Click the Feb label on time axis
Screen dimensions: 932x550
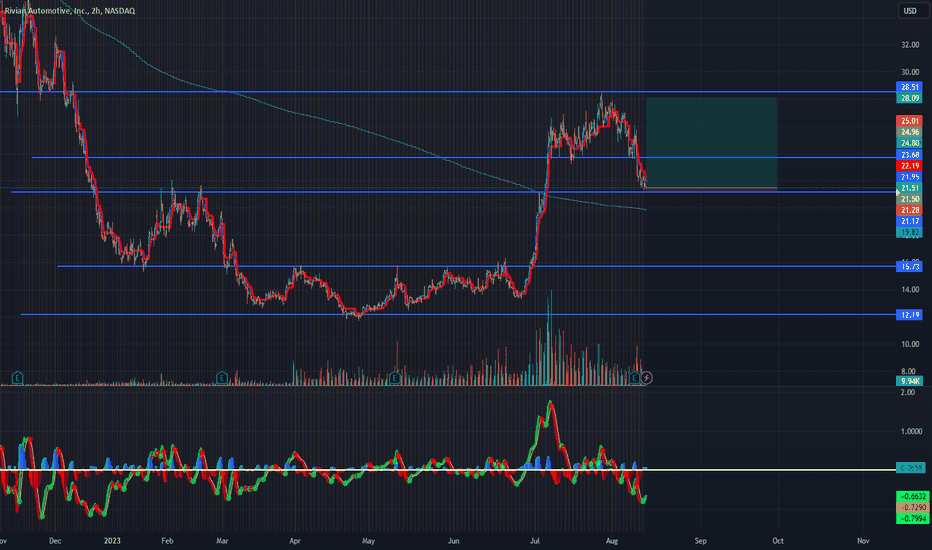pos(167,540)
